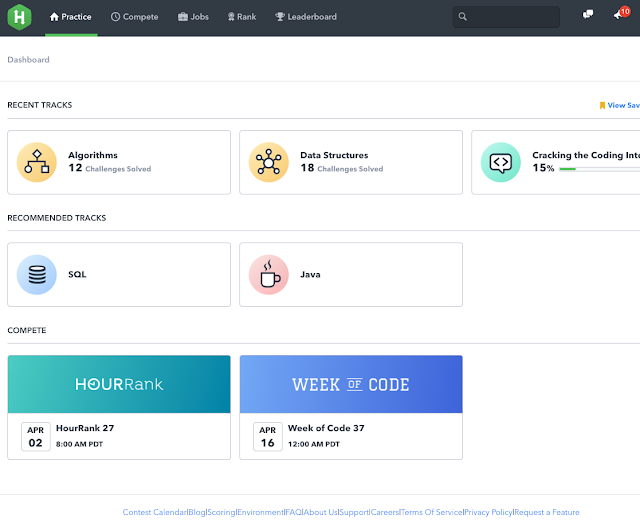Click the Data Structures network icon

269,162
